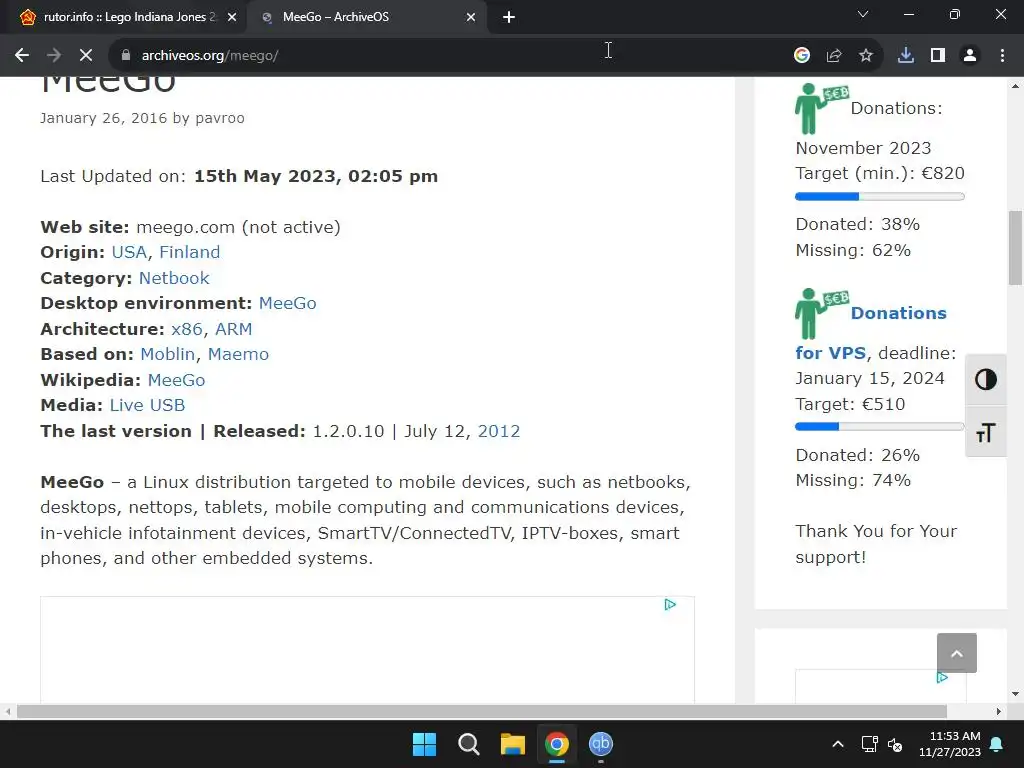Viewport: 1024px width, 768px height.
Task: Open the Live USB media link
Action: 148,406
